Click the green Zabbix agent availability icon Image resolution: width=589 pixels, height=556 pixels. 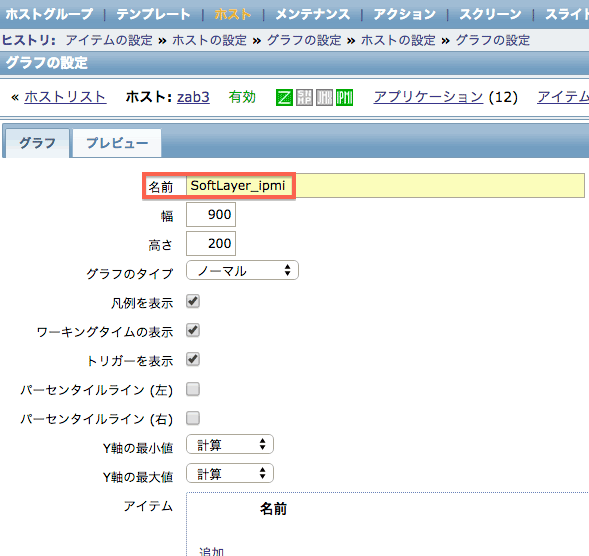[284, 98]
